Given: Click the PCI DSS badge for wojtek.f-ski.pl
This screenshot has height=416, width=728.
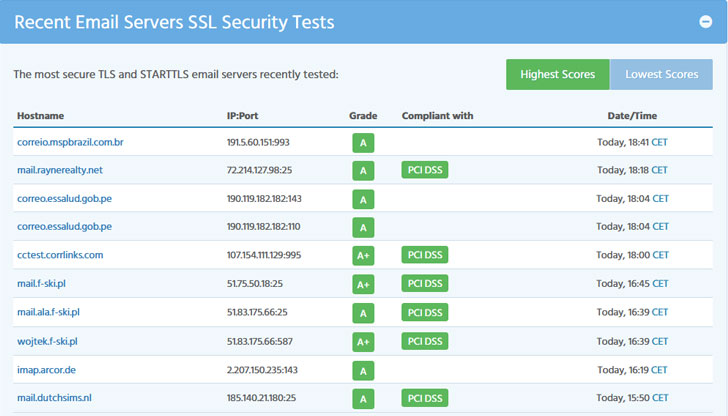Looking at the screenshot, I should (425, 341).
